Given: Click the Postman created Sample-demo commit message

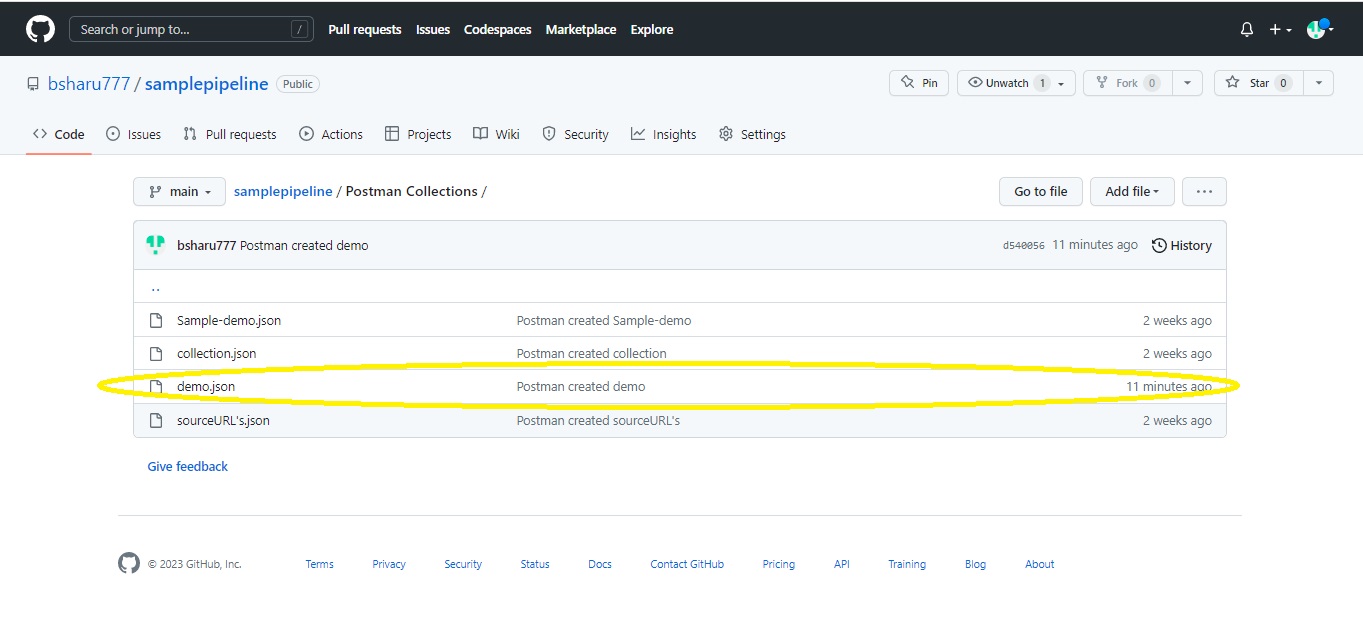Looking at the screenshot, I should (604, 321).
